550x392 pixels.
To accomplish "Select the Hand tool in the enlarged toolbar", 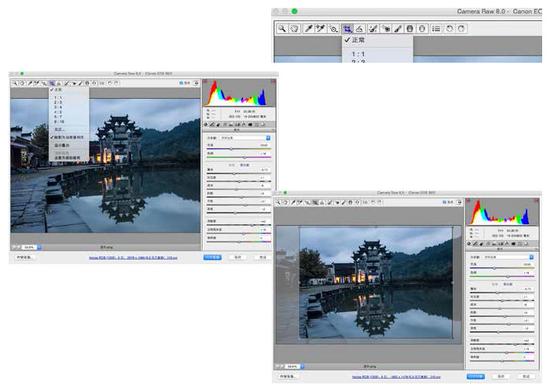I will click(x=294, y=28).
